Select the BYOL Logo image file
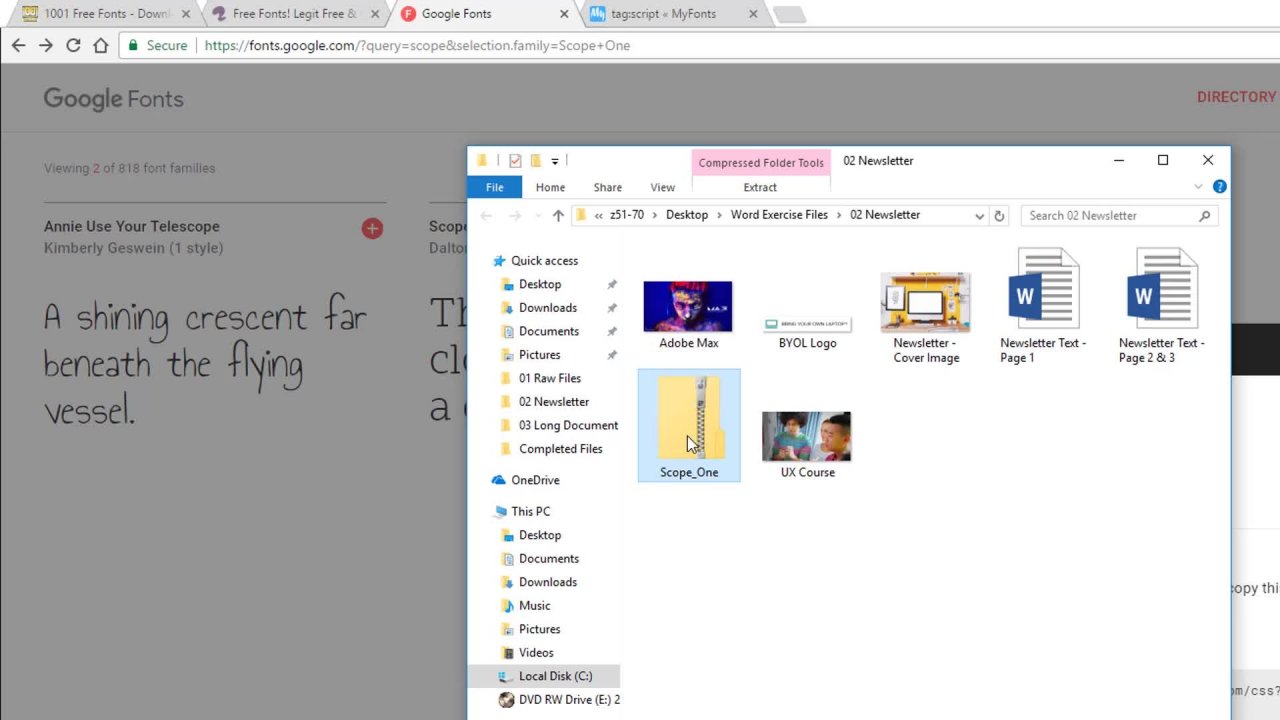Viewport: 1280px width, 720px height. click(x=807, y=333)
